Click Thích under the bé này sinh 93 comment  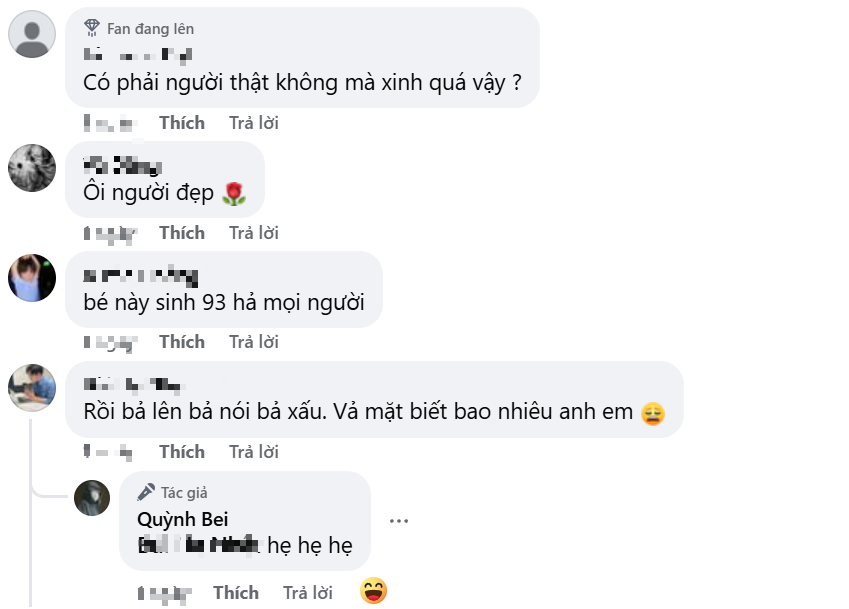click(x=181, y=341)
